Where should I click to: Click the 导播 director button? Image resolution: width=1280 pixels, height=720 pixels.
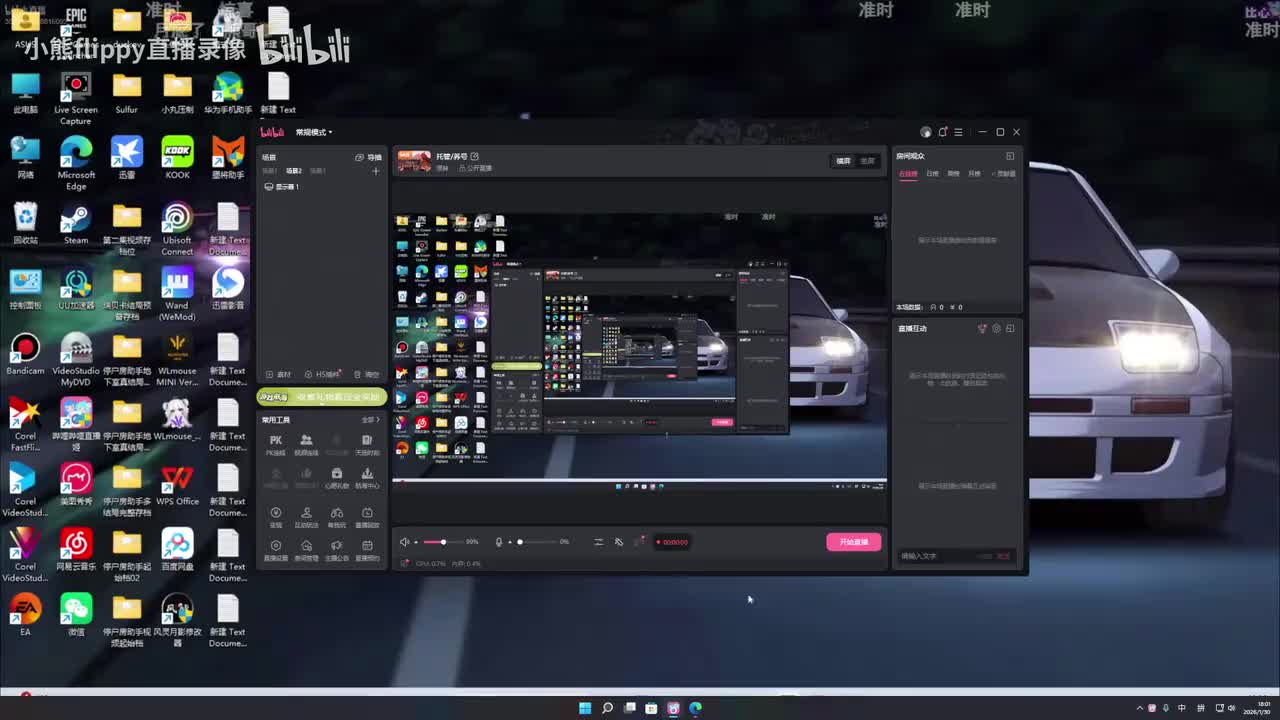(x=369, y=157)
